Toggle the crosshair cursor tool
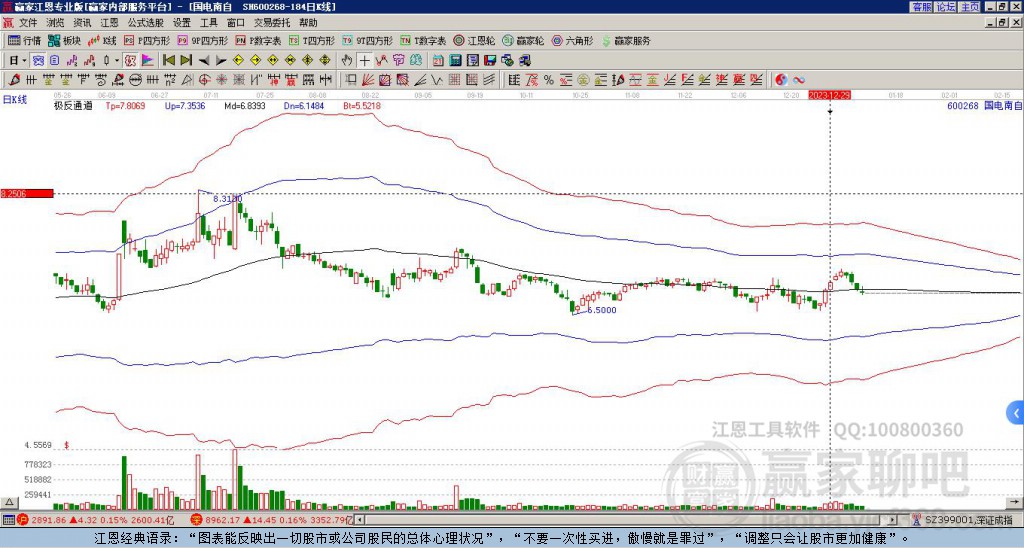Image resolution: width=1024 pixels, height=548 pixels. (x=364, y=61)
